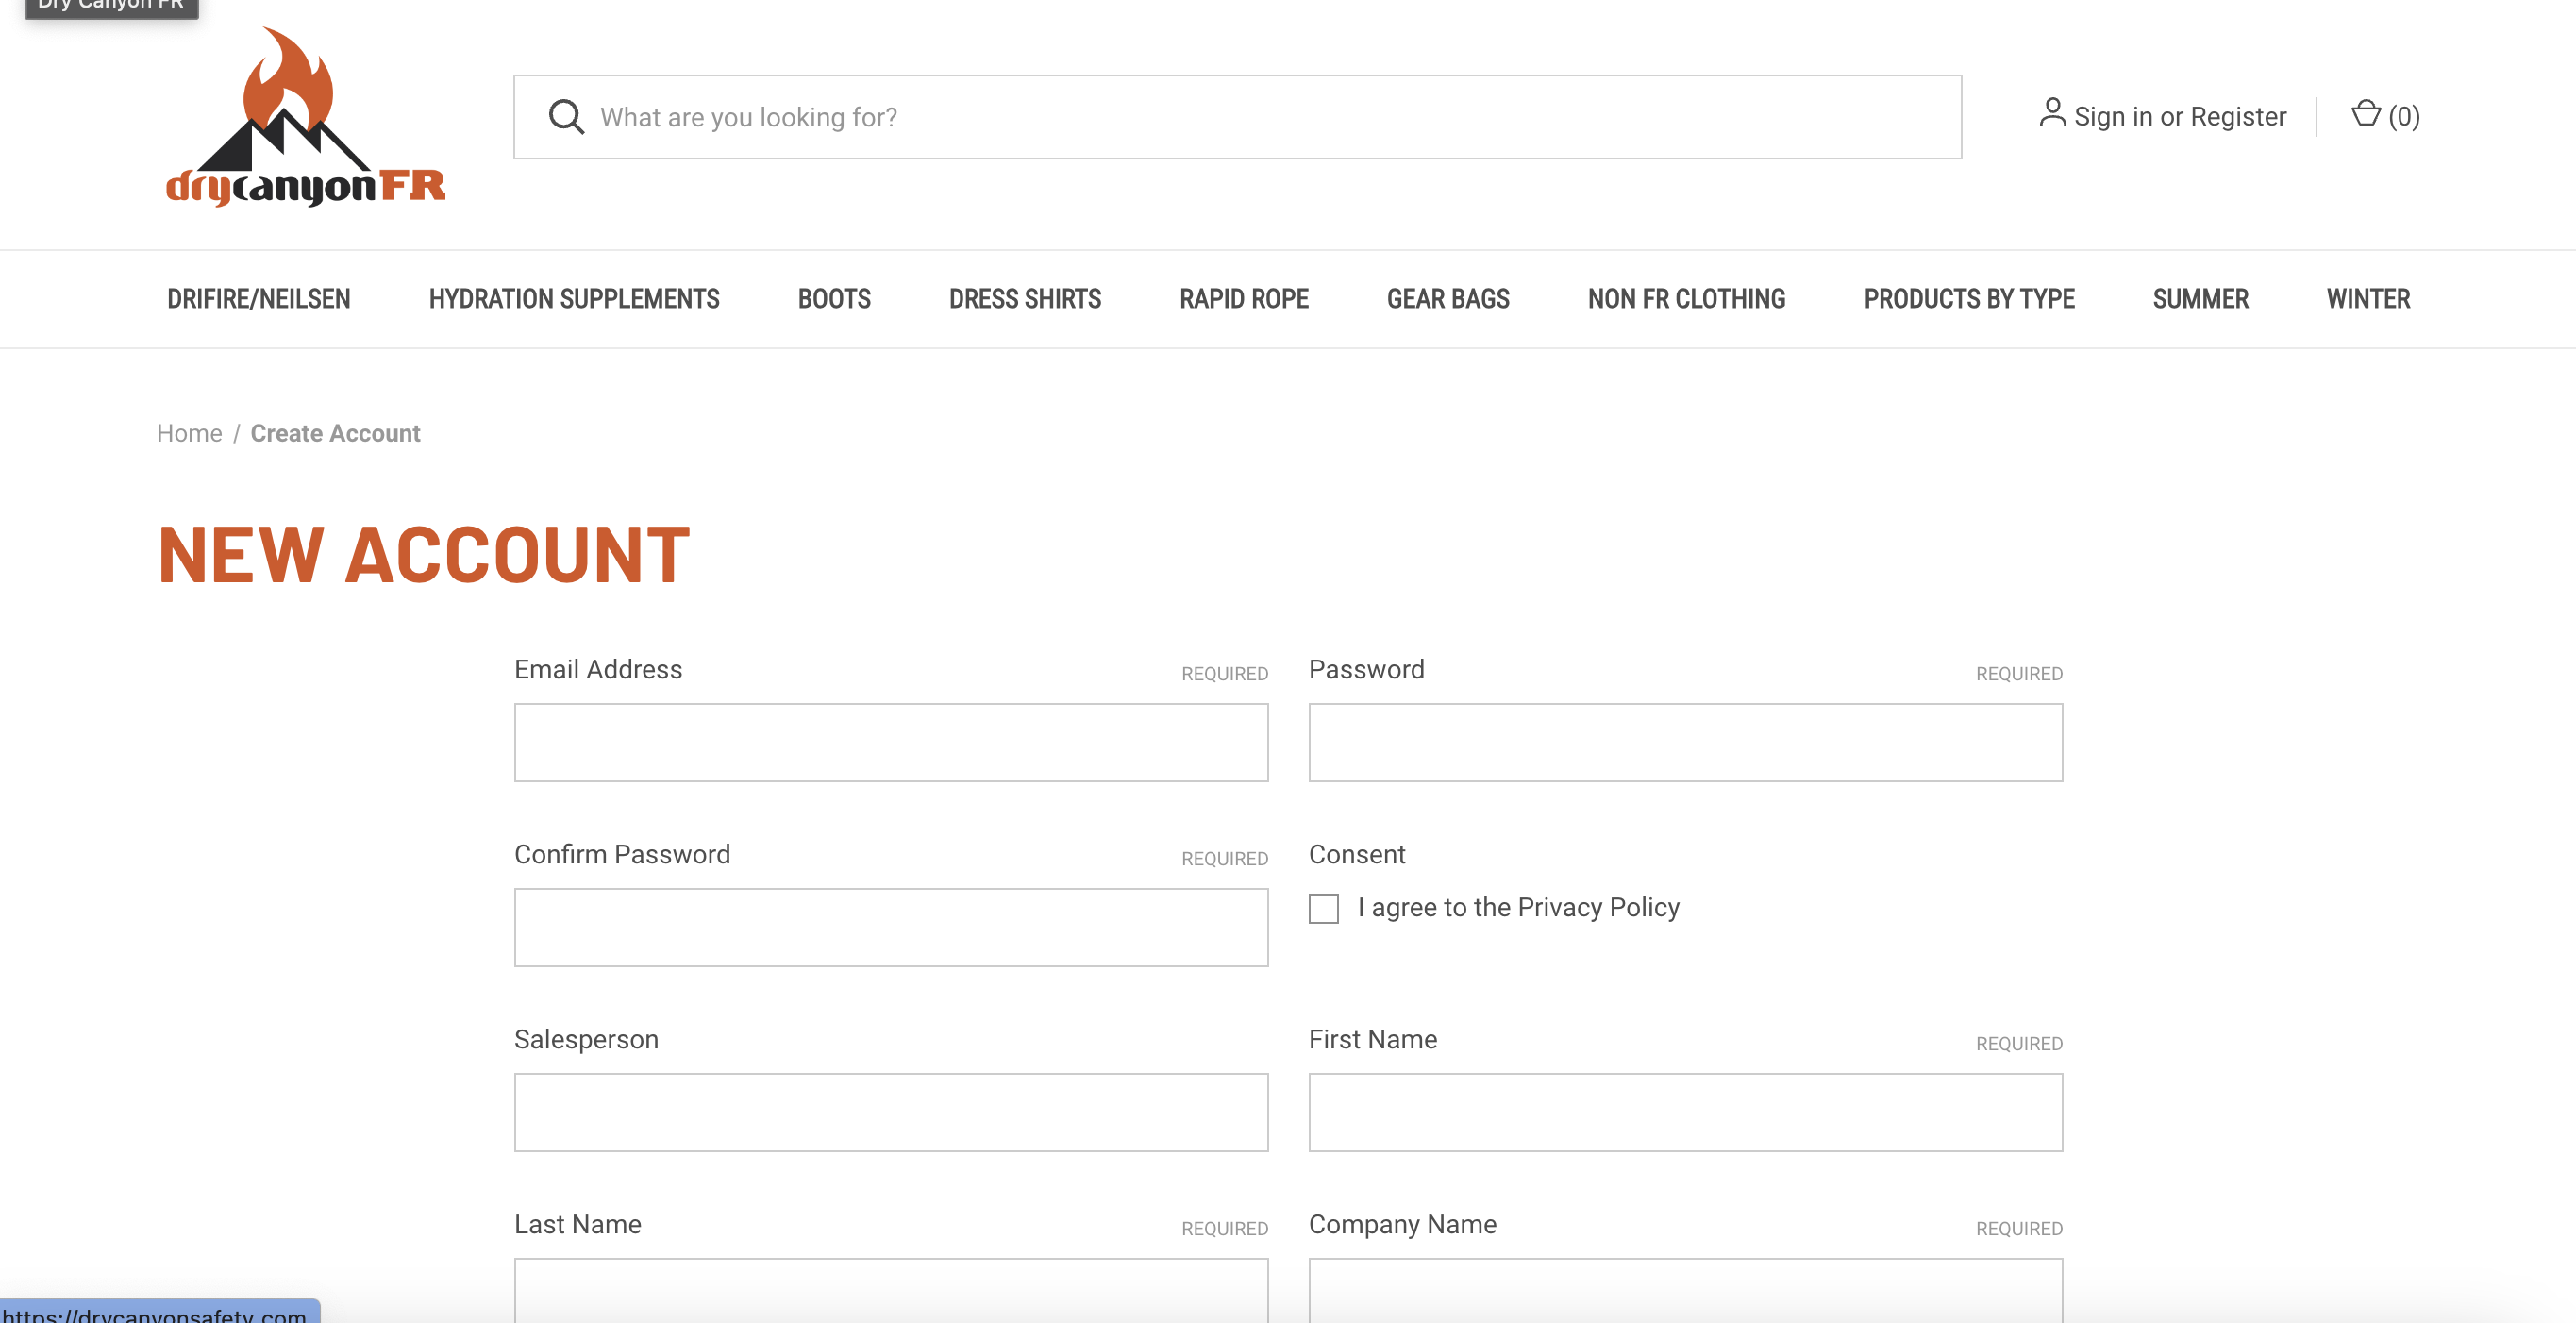This screenshot has width=2576, height=1323.
Task: Go to Sign in link
Action: pos(2113,117)
